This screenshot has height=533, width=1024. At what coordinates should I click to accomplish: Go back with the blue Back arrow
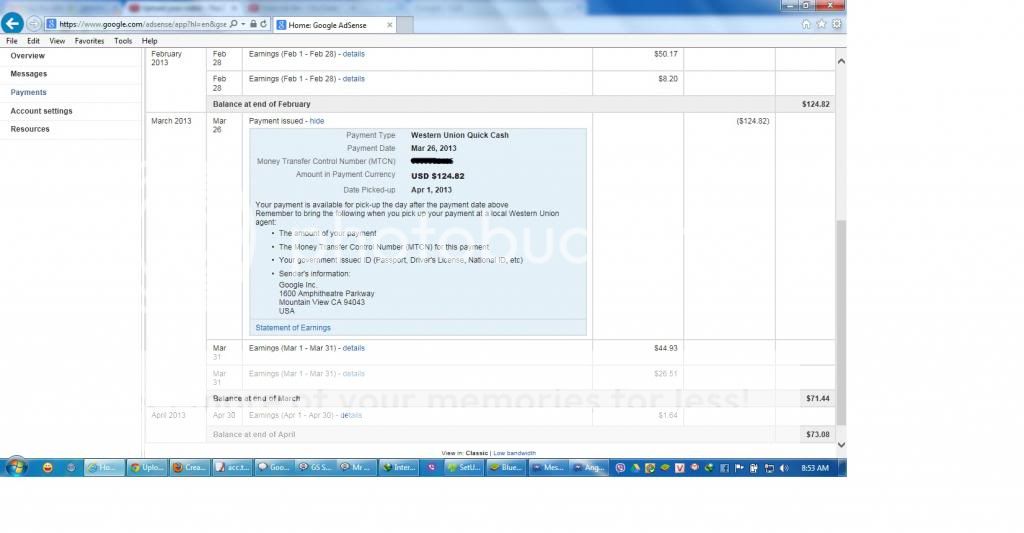click(12, 24)
